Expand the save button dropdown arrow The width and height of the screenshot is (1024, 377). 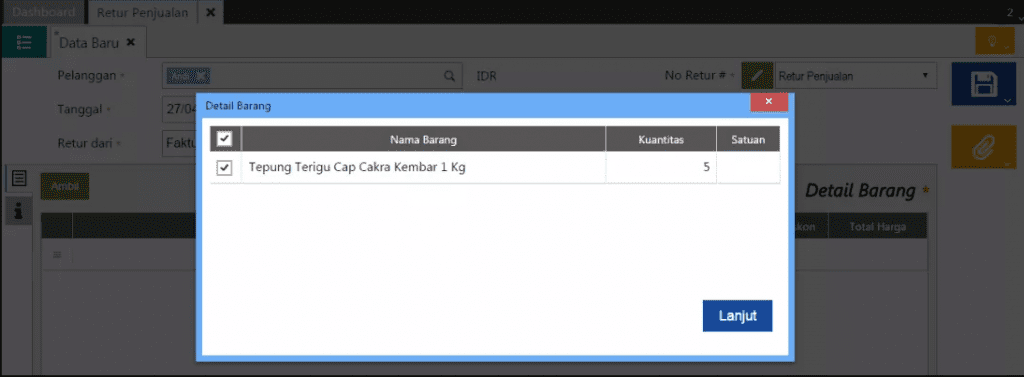pyautogui.click(x=1008, y=101)
